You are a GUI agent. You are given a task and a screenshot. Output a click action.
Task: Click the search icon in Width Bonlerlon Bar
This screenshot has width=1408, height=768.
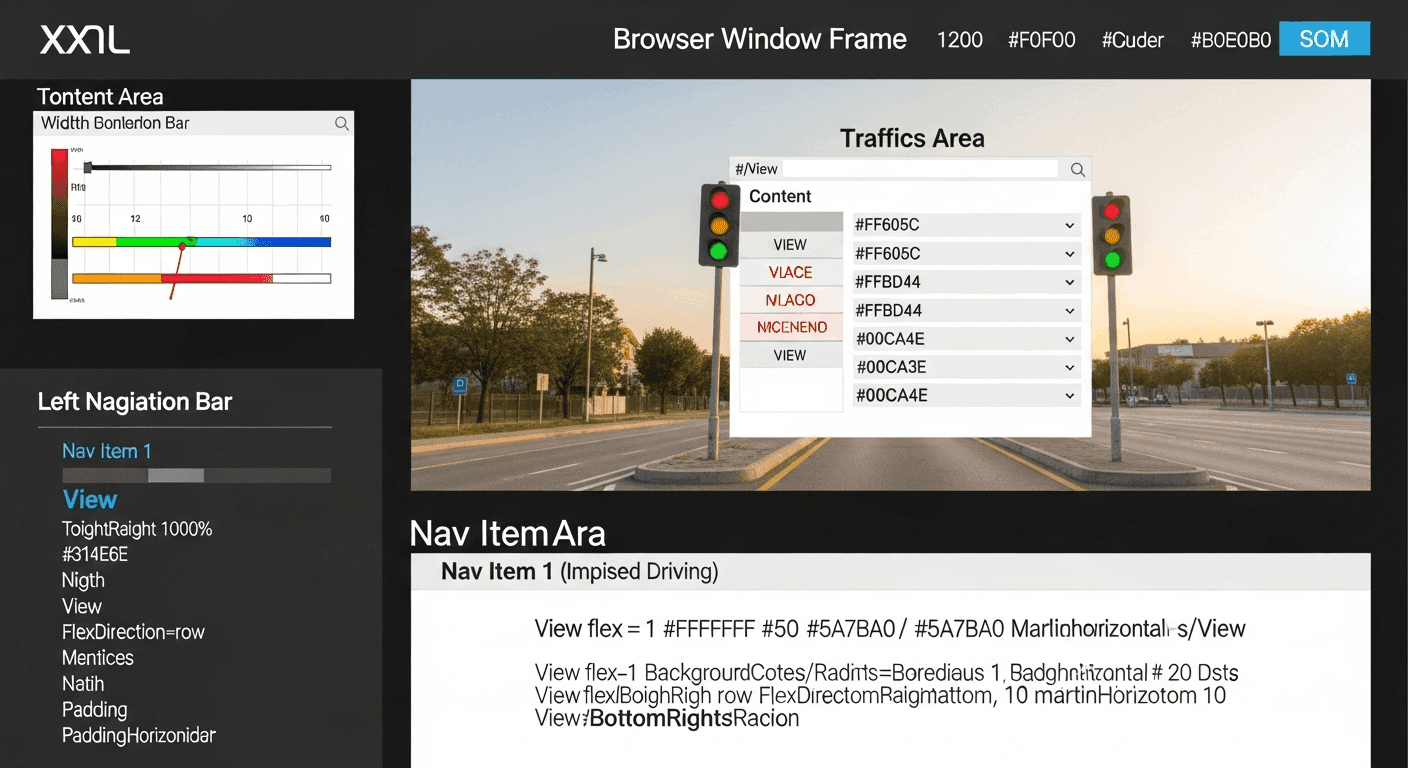coord(342,123)
